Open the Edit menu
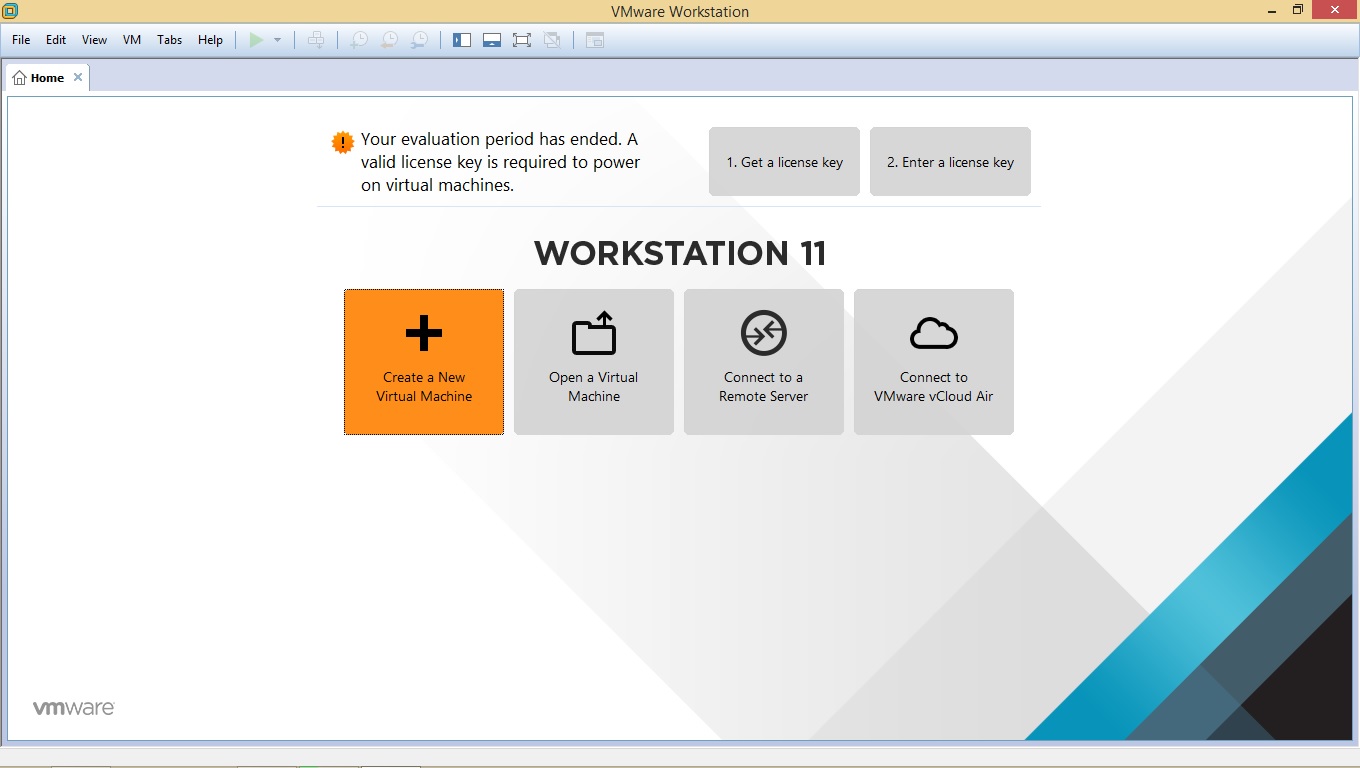This screenshot has height=768, width=1360. tap(56, 40)
